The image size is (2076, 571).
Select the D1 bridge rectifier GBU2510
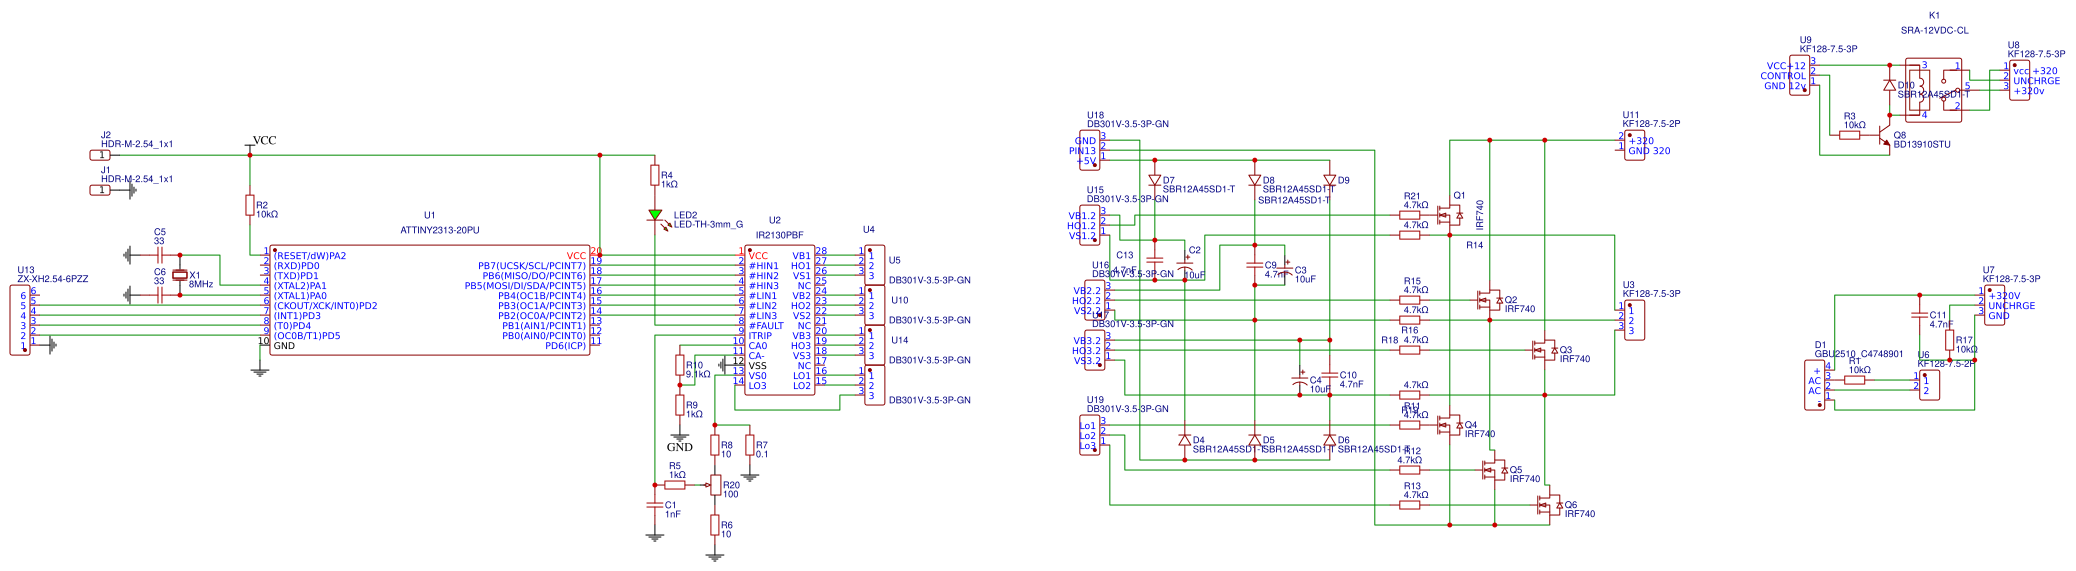tap(1815, 384)
